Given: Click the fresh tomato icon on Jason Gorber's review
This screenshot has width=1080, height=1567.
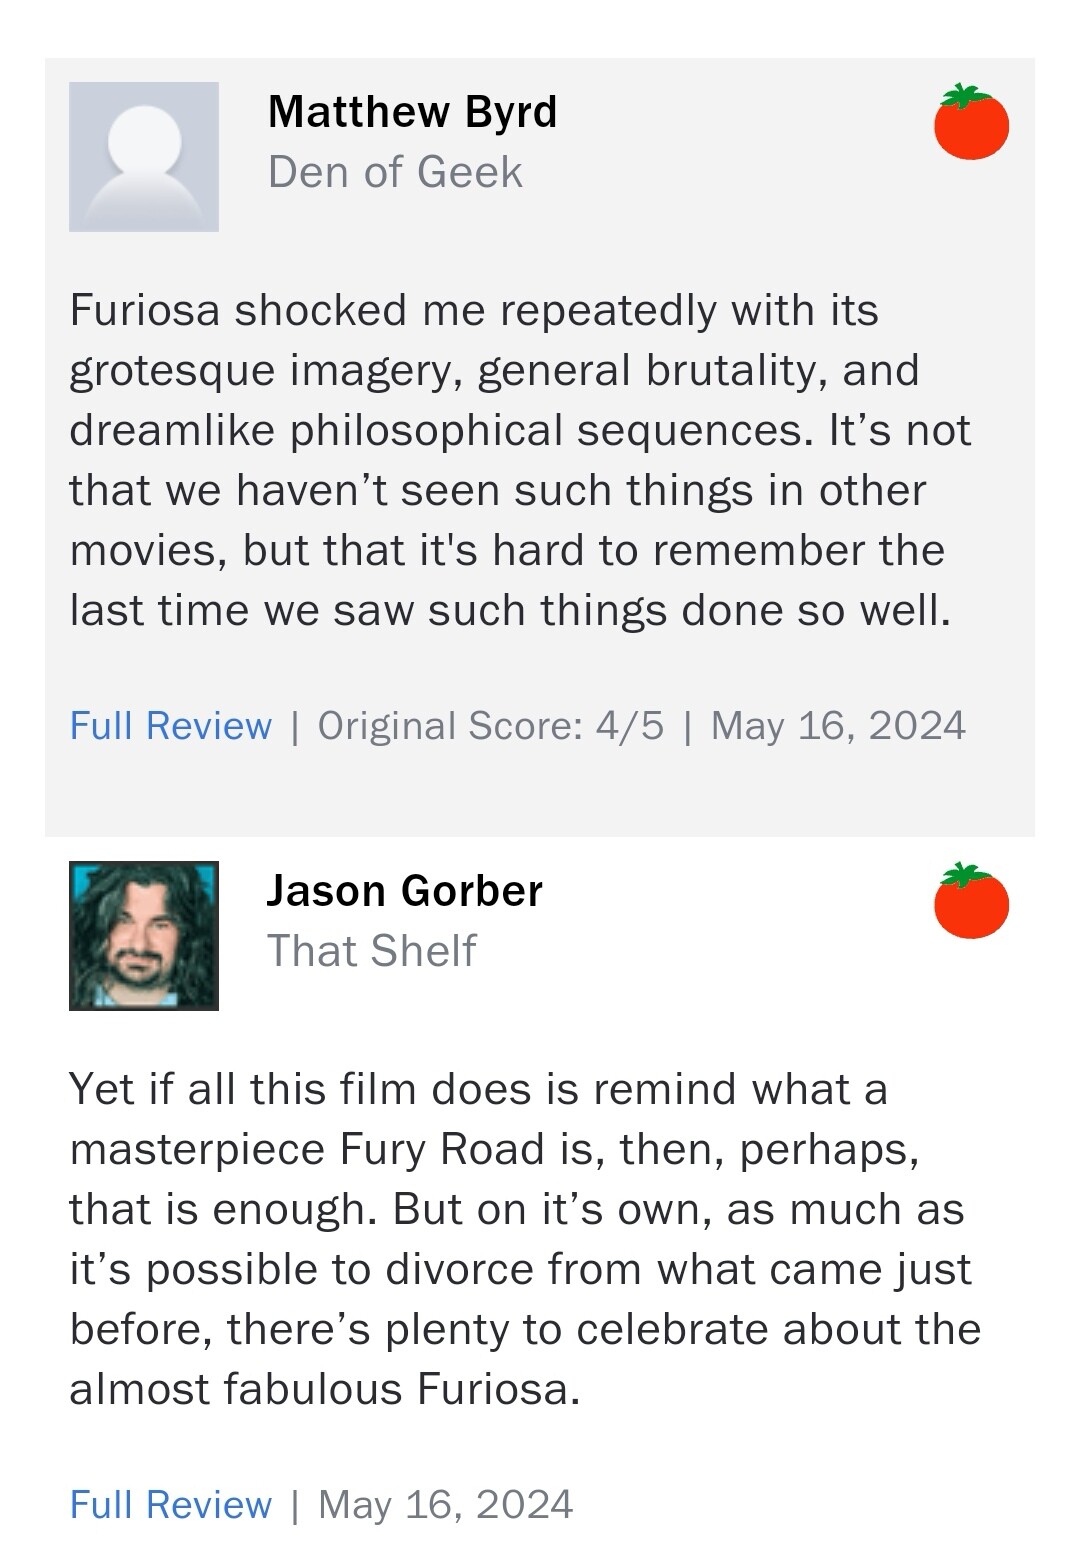Looking at the screenshot, I should click(x=971, y=901).
